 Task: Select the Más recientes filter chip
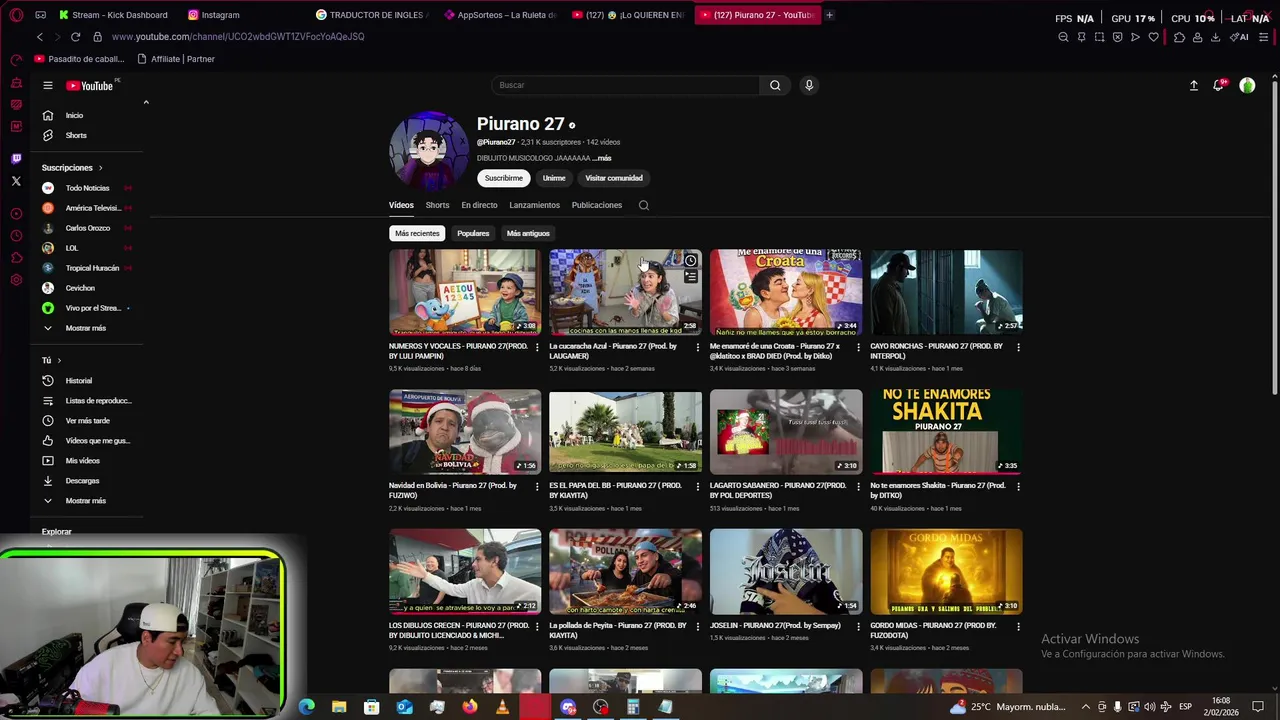(417, 233)
